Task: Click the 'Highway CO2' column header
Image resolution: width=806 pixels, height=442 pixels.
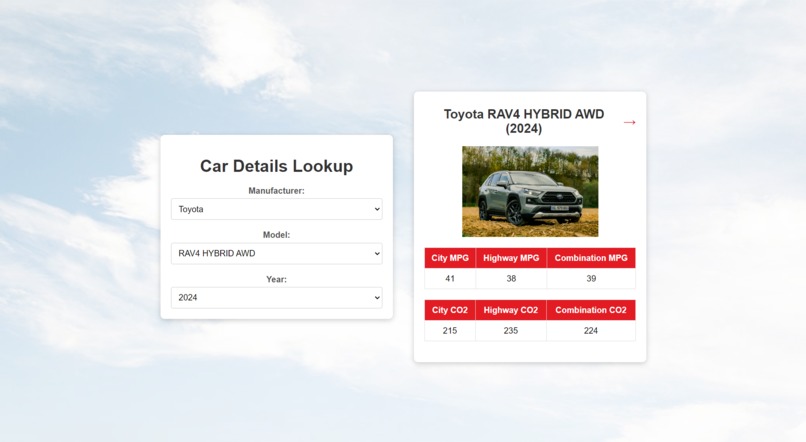Action: pyautogui.click(x=511, y=310)
